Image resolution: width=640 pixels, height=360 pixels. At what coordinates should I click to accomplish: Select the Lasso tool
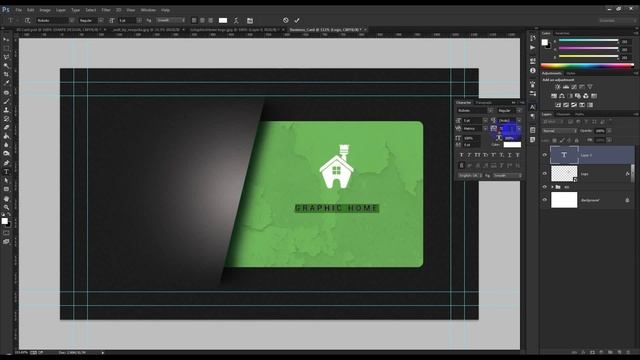click(6, 57)
